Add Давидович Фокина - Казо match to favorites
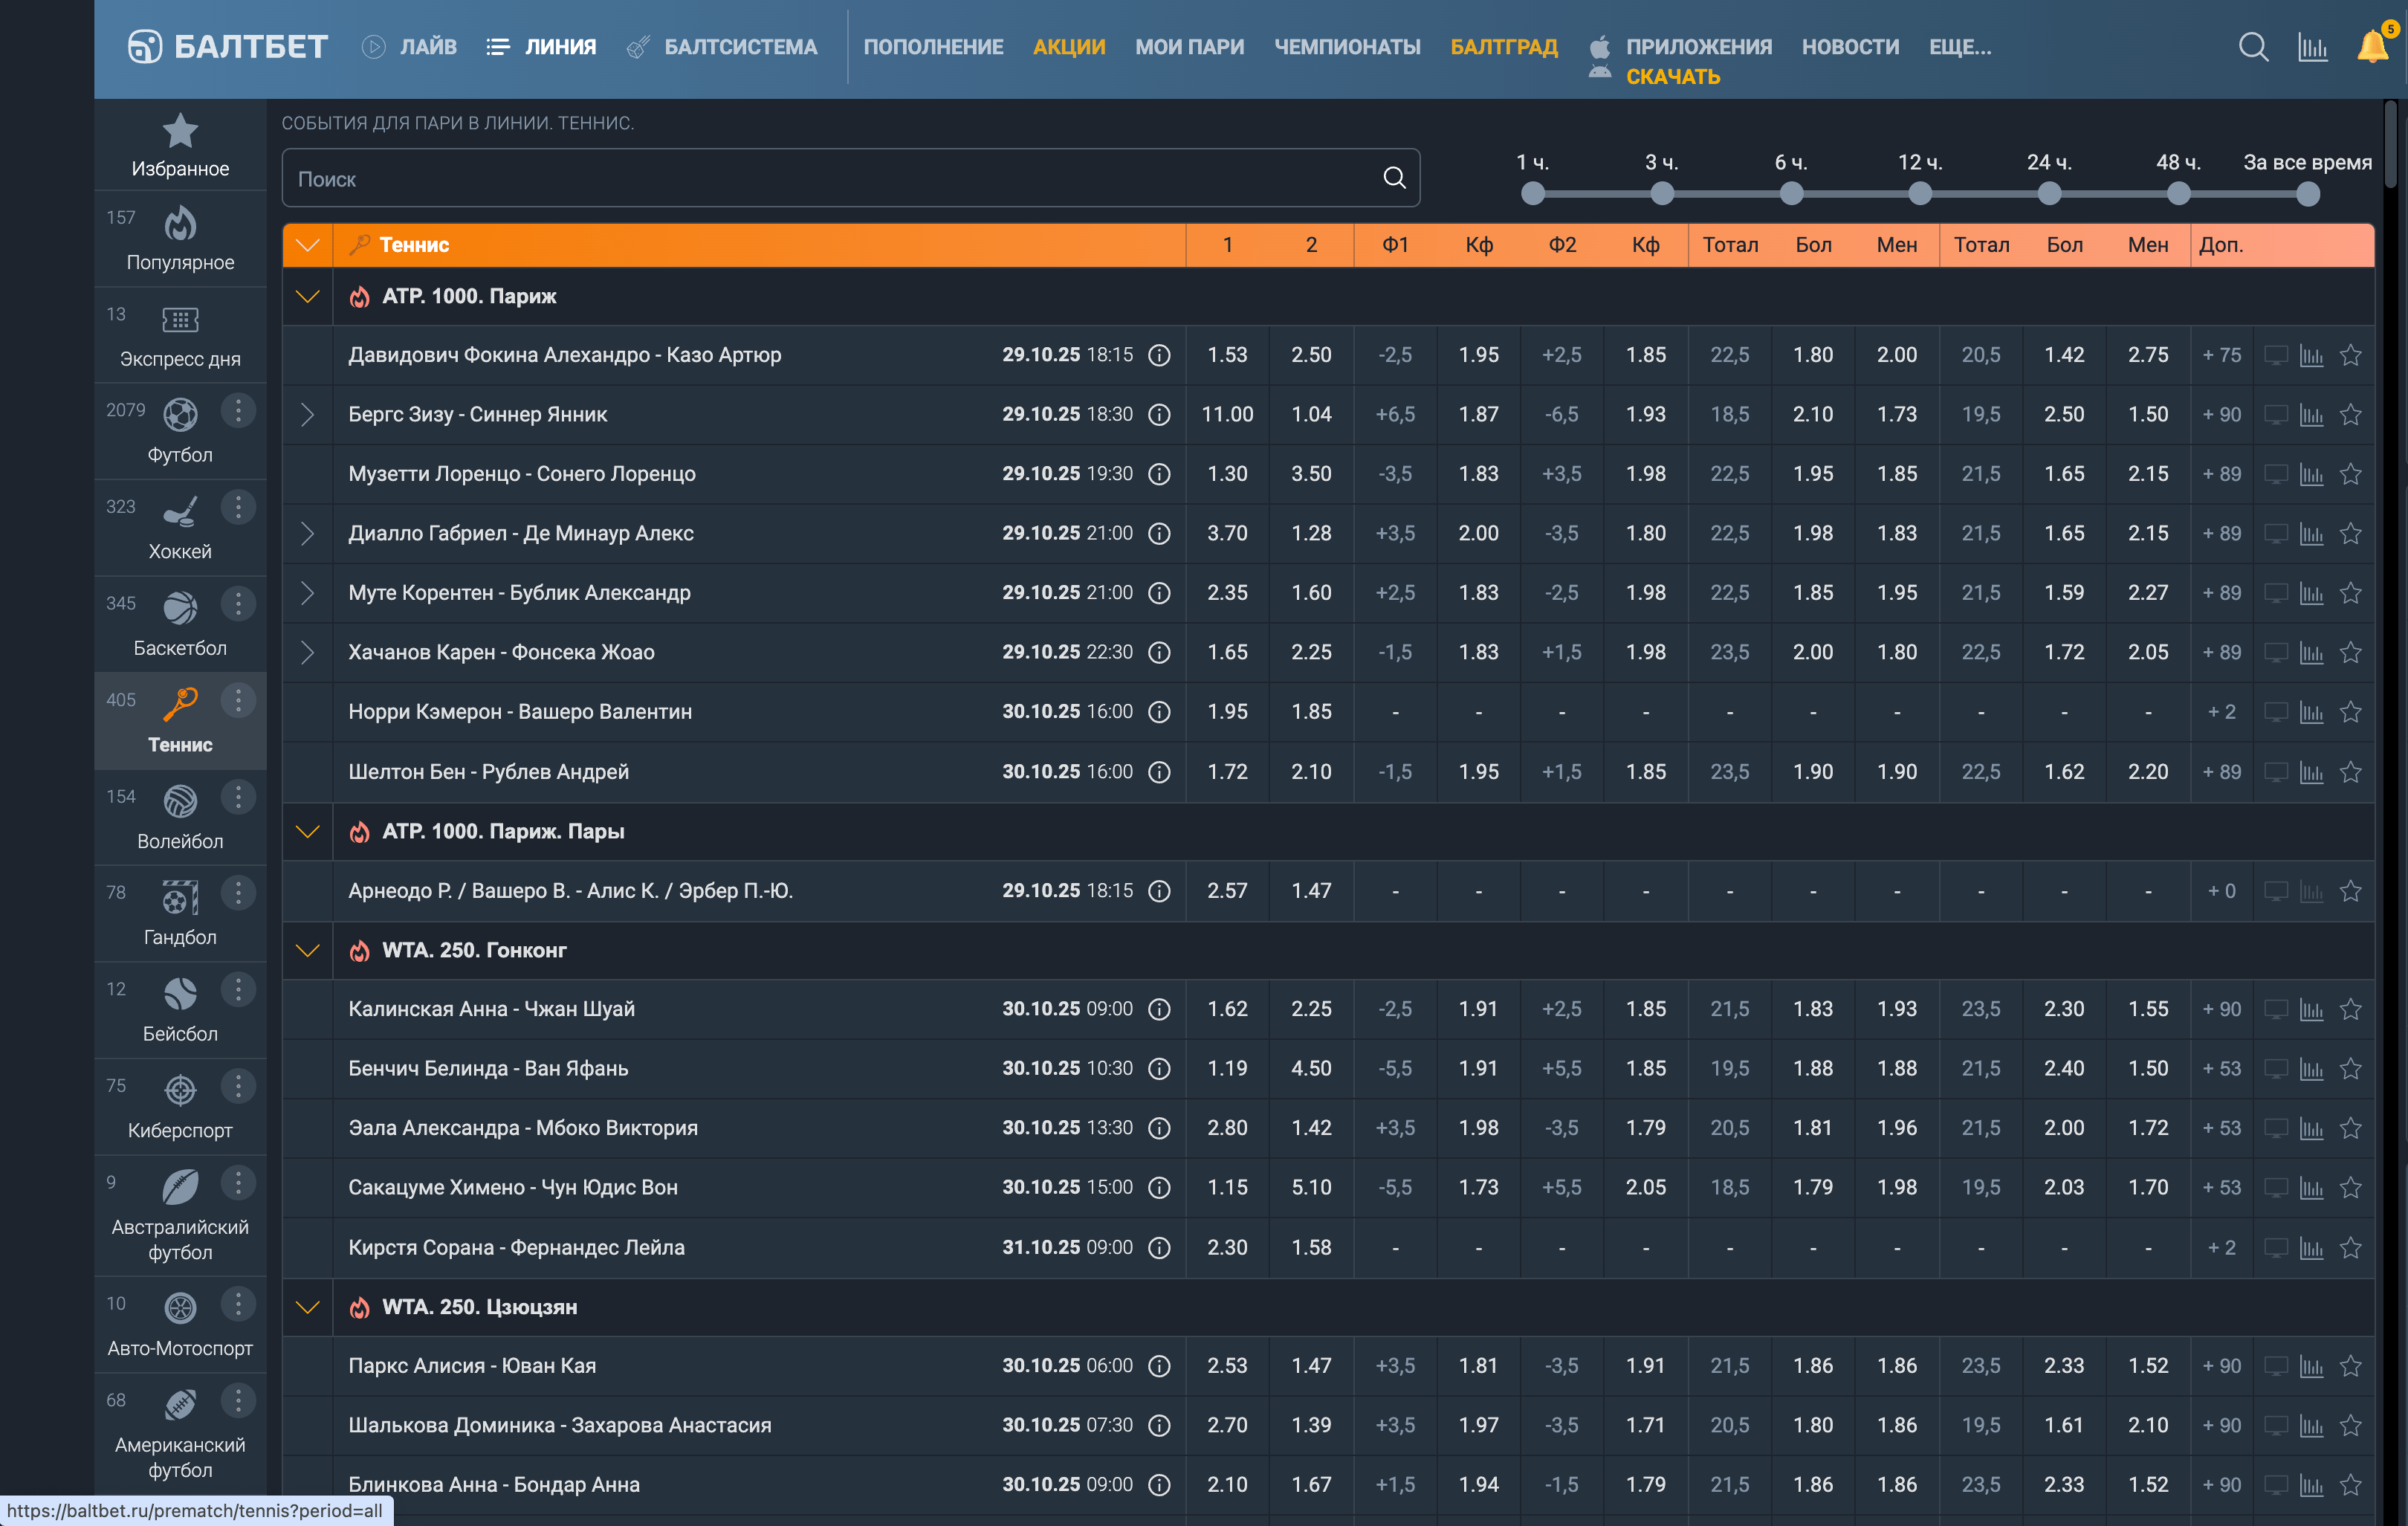 [x=2351, y=355]
